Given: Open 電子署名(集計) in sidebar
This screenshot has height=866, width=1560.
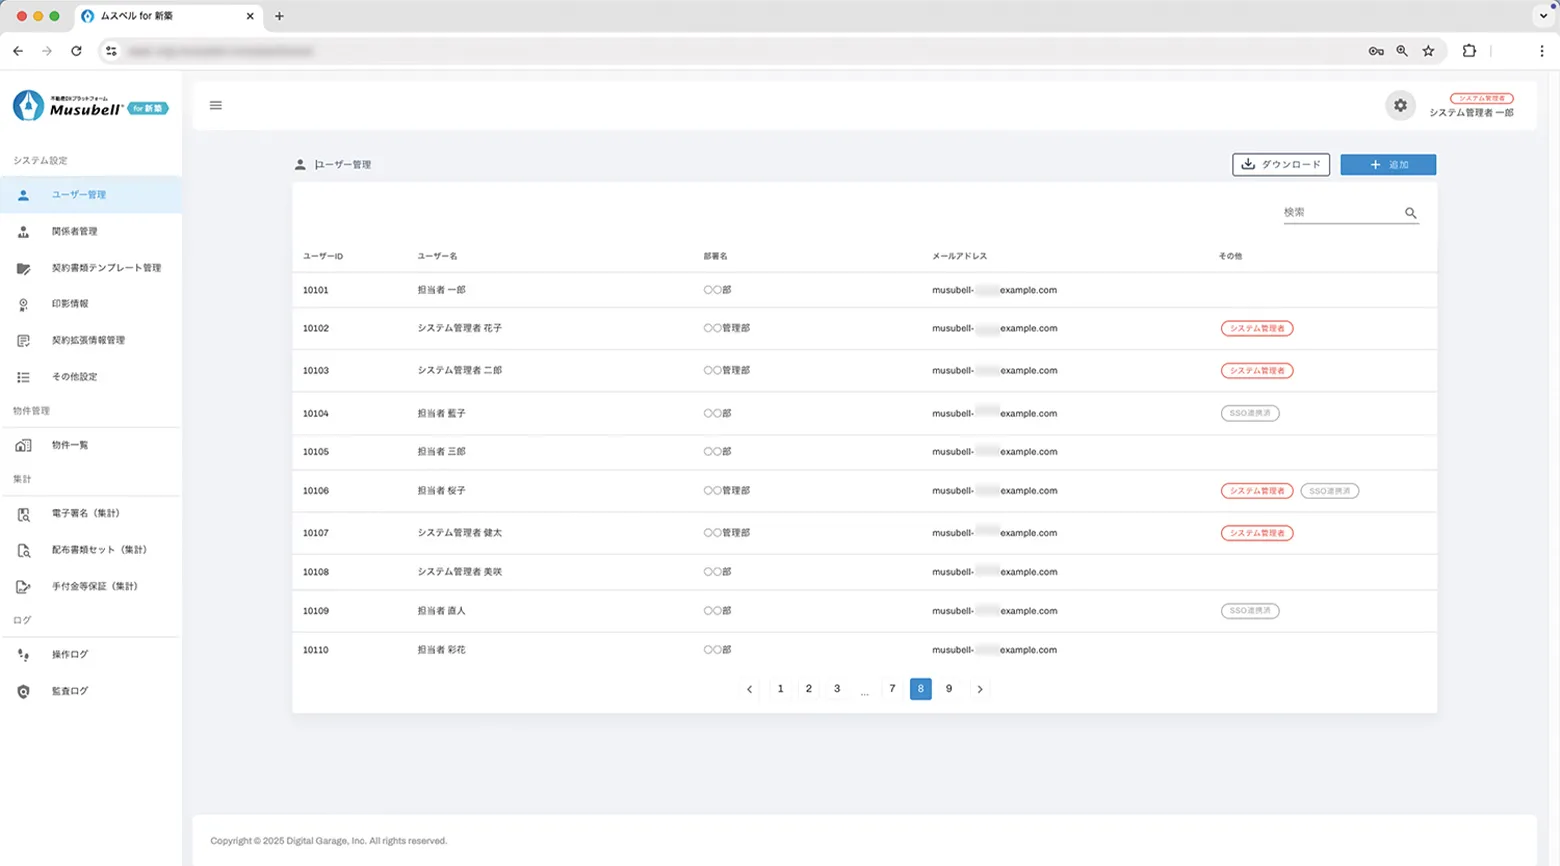Looking at the screenshot, I should (85, 513).
